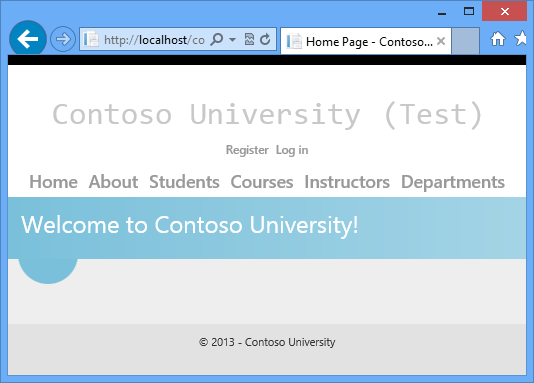
Task: Click the Compatibility View broken-page icon
Action: tap(249, 39)
